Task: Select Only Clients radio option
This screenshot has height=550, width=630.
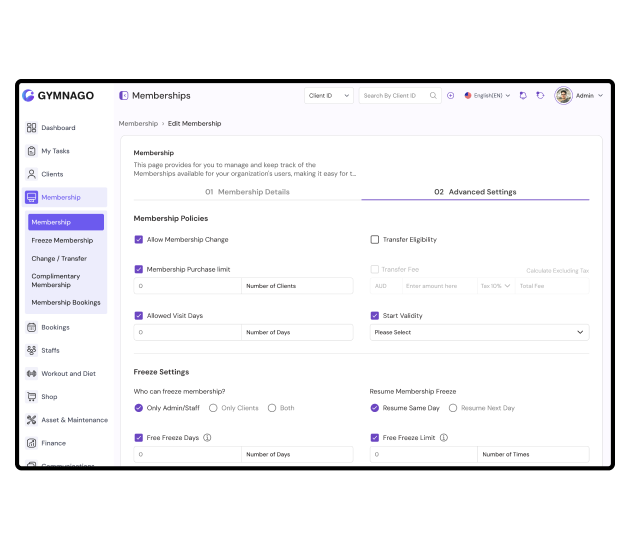Action: pos(213,408)
